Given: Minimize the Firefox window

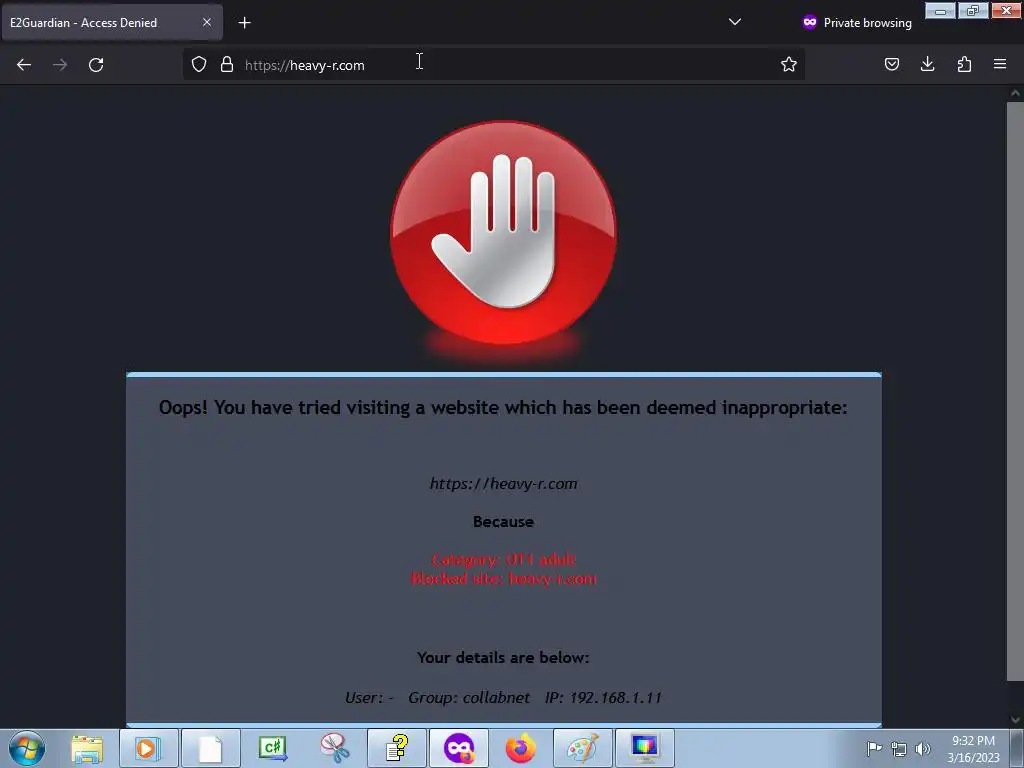Looking at the screenshot, I should click(x=940, y=10).
